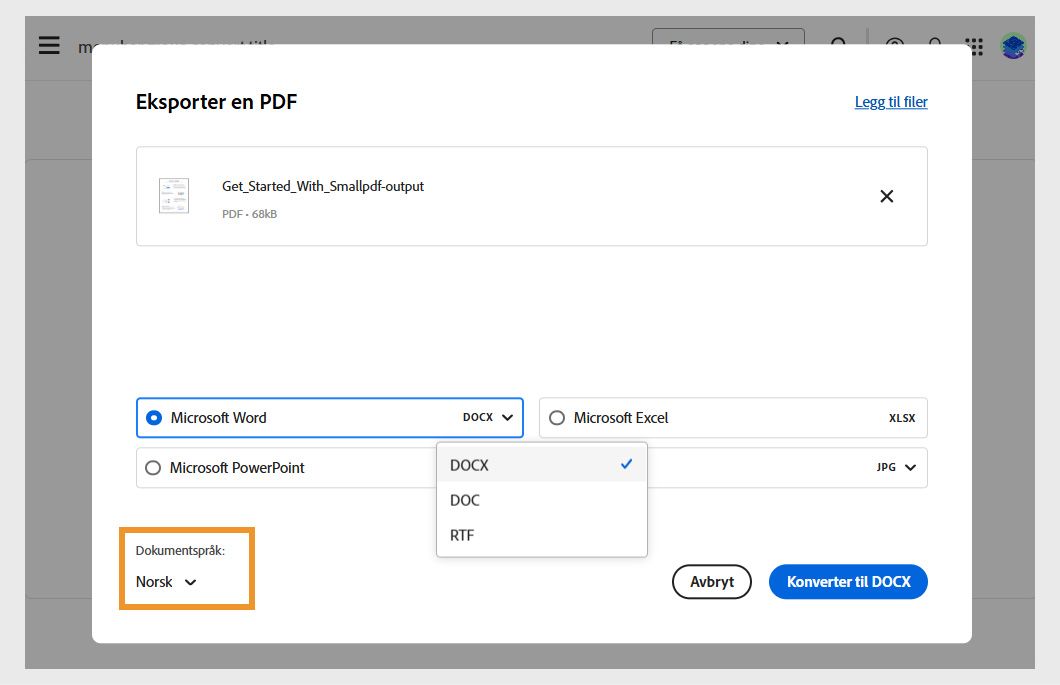
Task: Click Konverter til DOCX
Action: click(848, 581)
